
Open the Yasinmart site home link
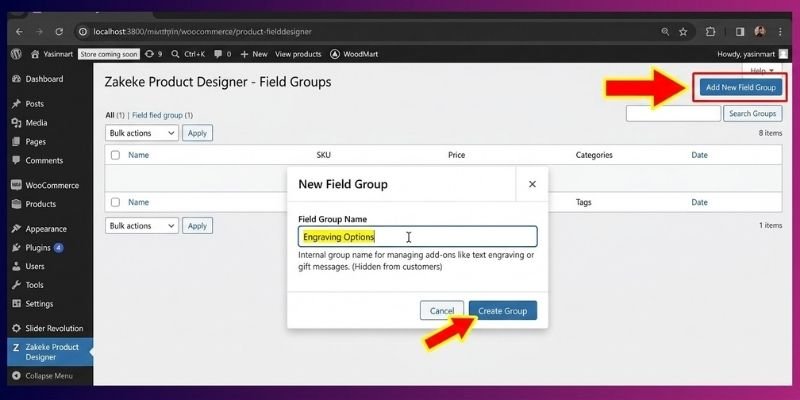click(52, 54)
